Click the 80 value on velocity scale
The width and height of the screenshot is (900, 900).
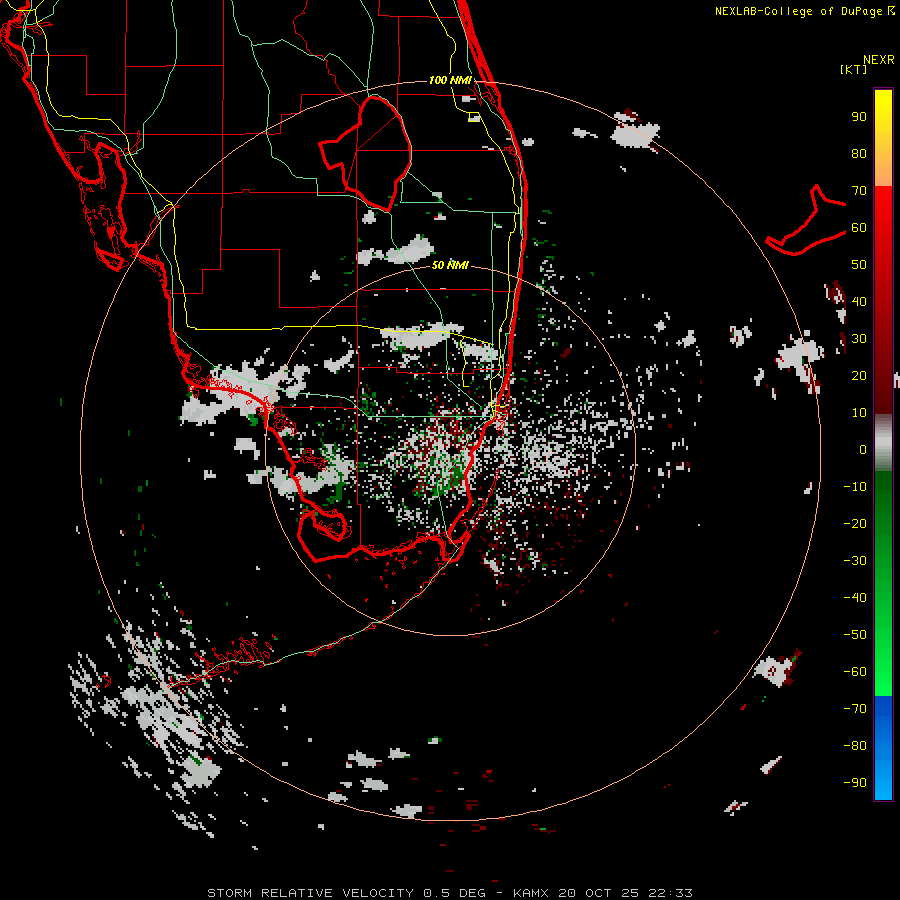click(859, 153)
